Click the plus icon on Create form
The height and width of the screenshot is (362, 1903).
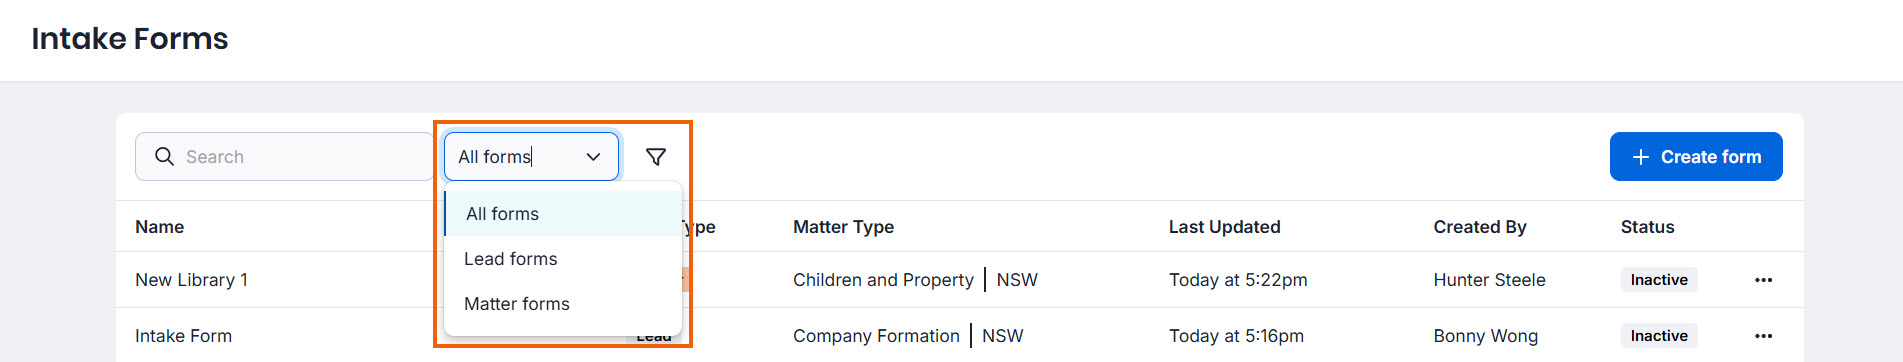click(x=1640, y=157)
